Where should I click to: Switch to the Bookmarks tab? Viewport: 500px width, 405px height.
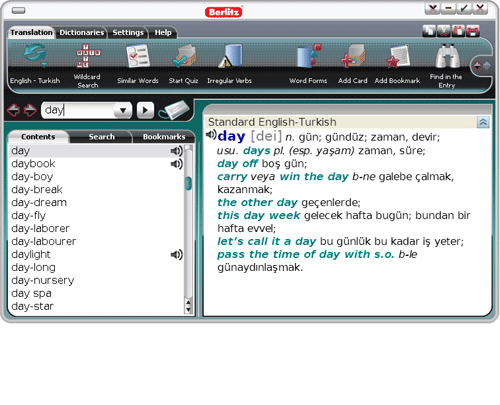pos(164,137)
